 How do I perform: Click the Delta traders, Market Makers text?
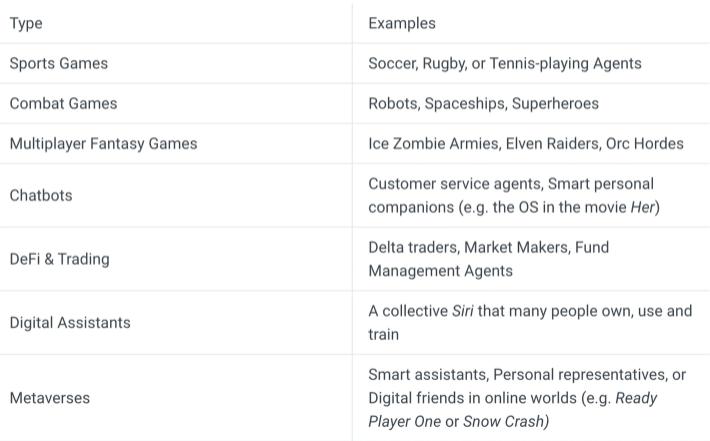tap(488, 247)
